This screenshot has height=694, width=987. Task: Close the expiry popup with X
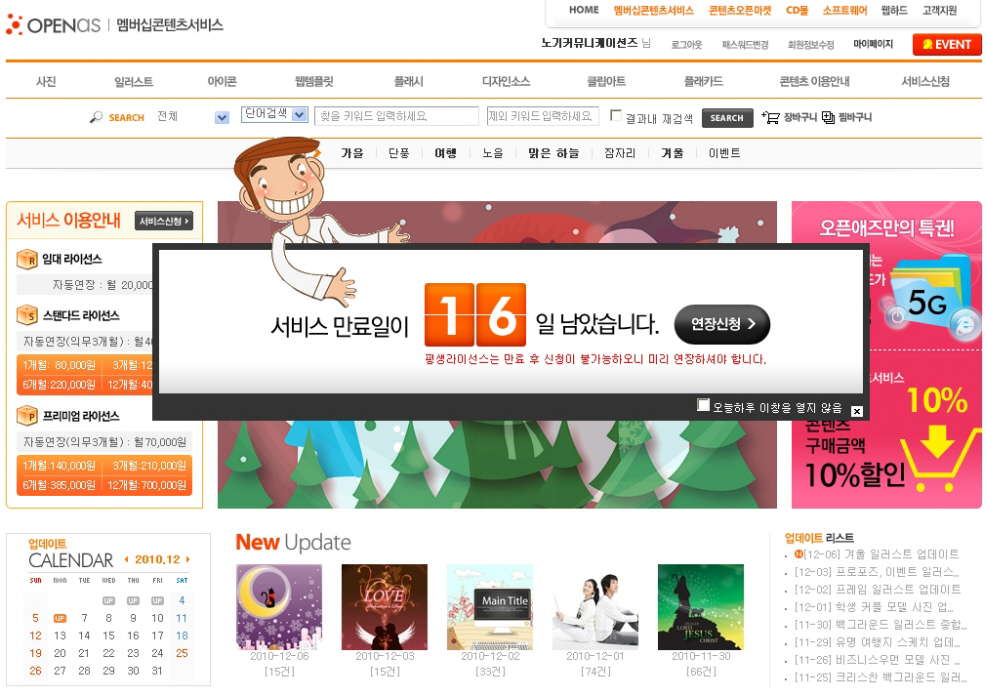tap(857, 411)
